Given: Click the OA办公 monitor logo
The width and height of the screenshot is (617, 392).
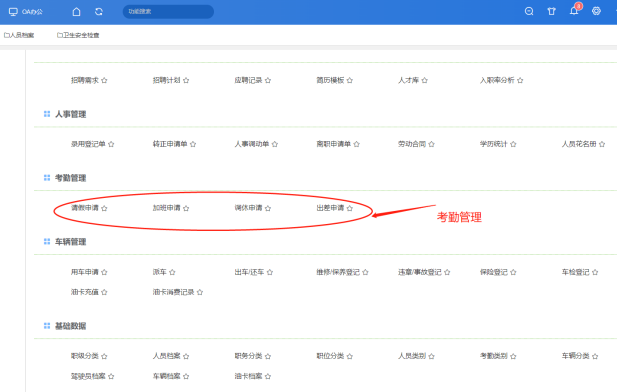Looking at the screenshot, I should (13, 12).
